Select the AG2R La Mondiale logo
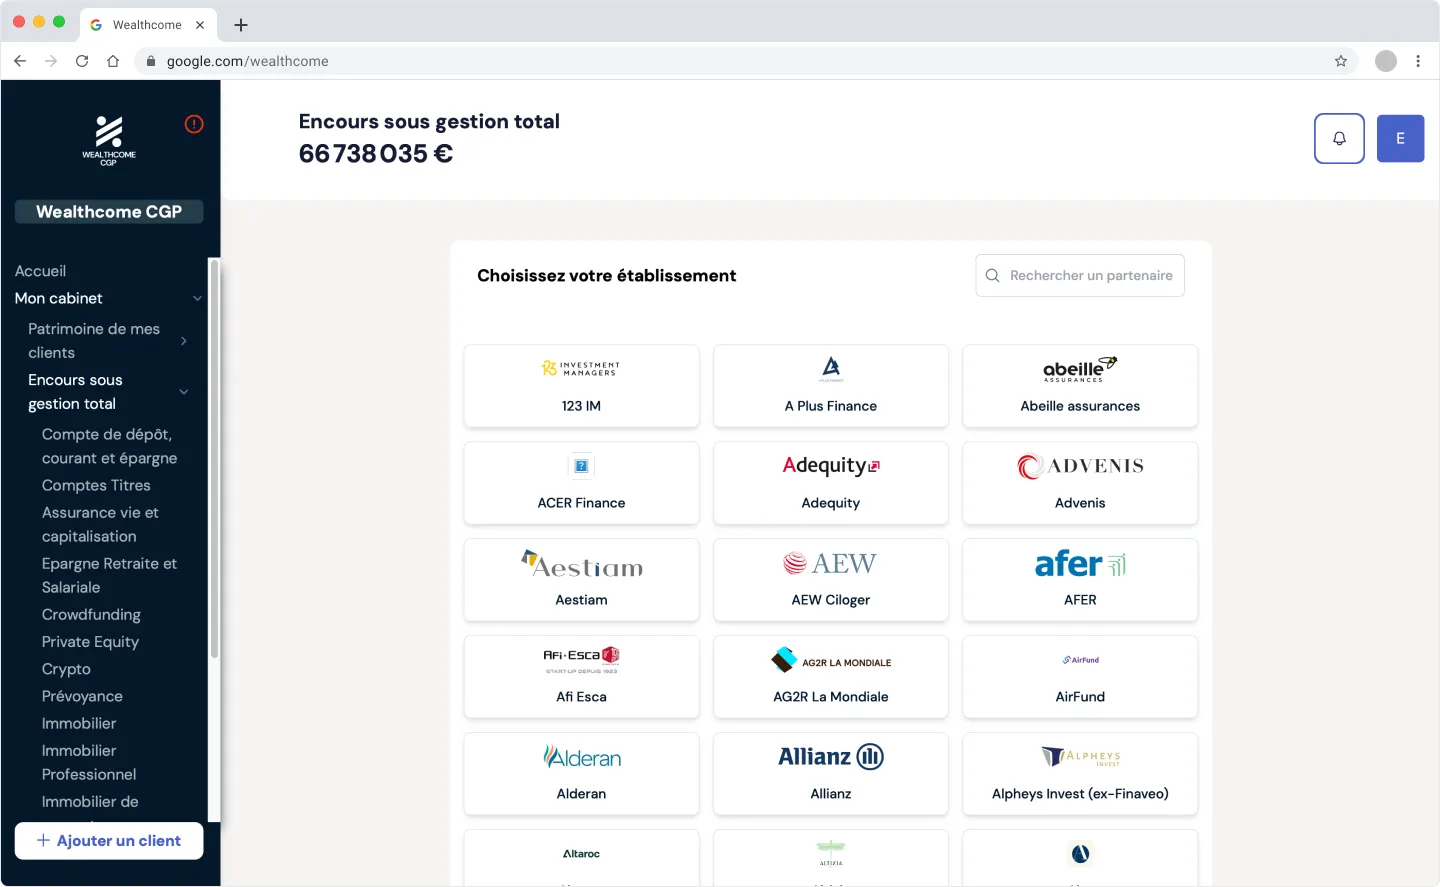Viewport: 1440px width, 887px height. point(831,661)
